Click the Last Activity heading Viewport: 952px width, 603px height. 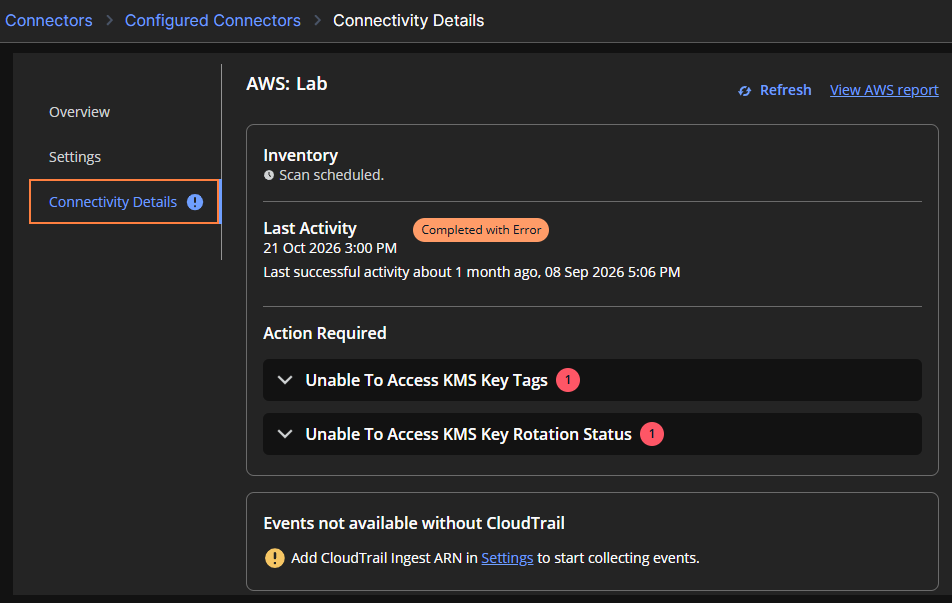tap(310, 228)
